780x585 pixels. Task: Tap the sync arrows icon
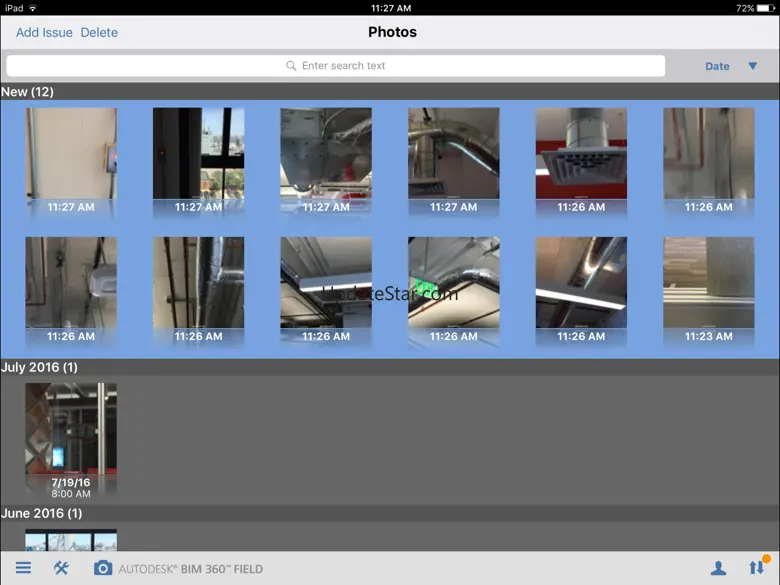(756, 567)
